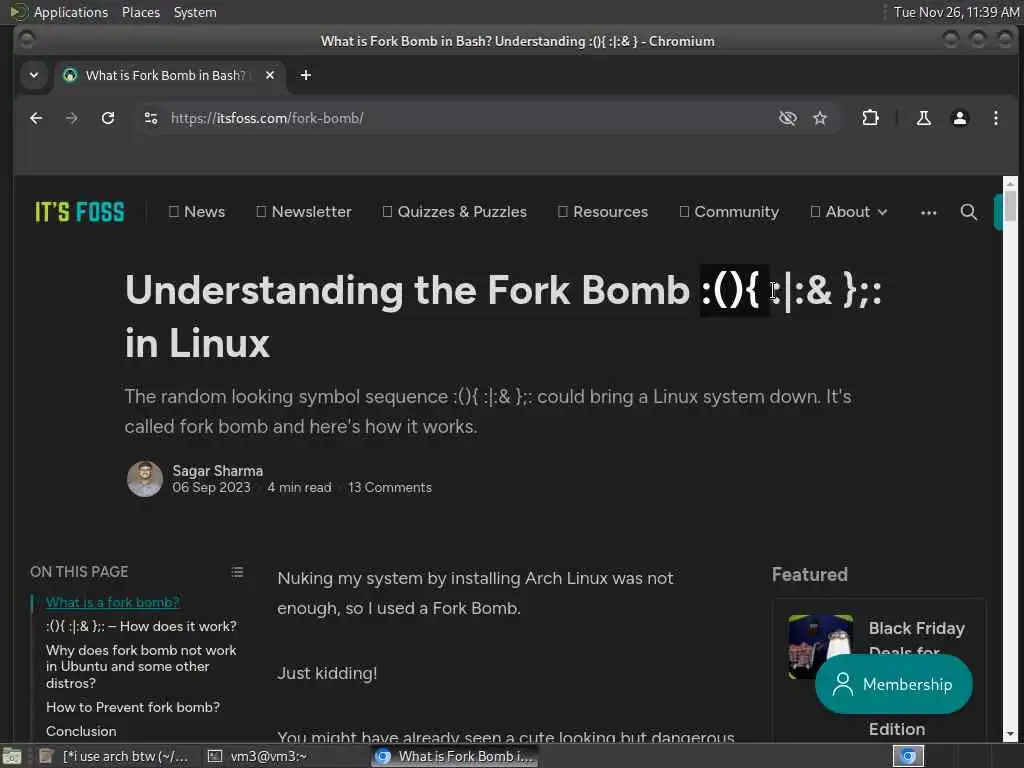Click author Sagar Sharma's avatar
This screenshot has width=1024, height=768.
tap(144, 479)
